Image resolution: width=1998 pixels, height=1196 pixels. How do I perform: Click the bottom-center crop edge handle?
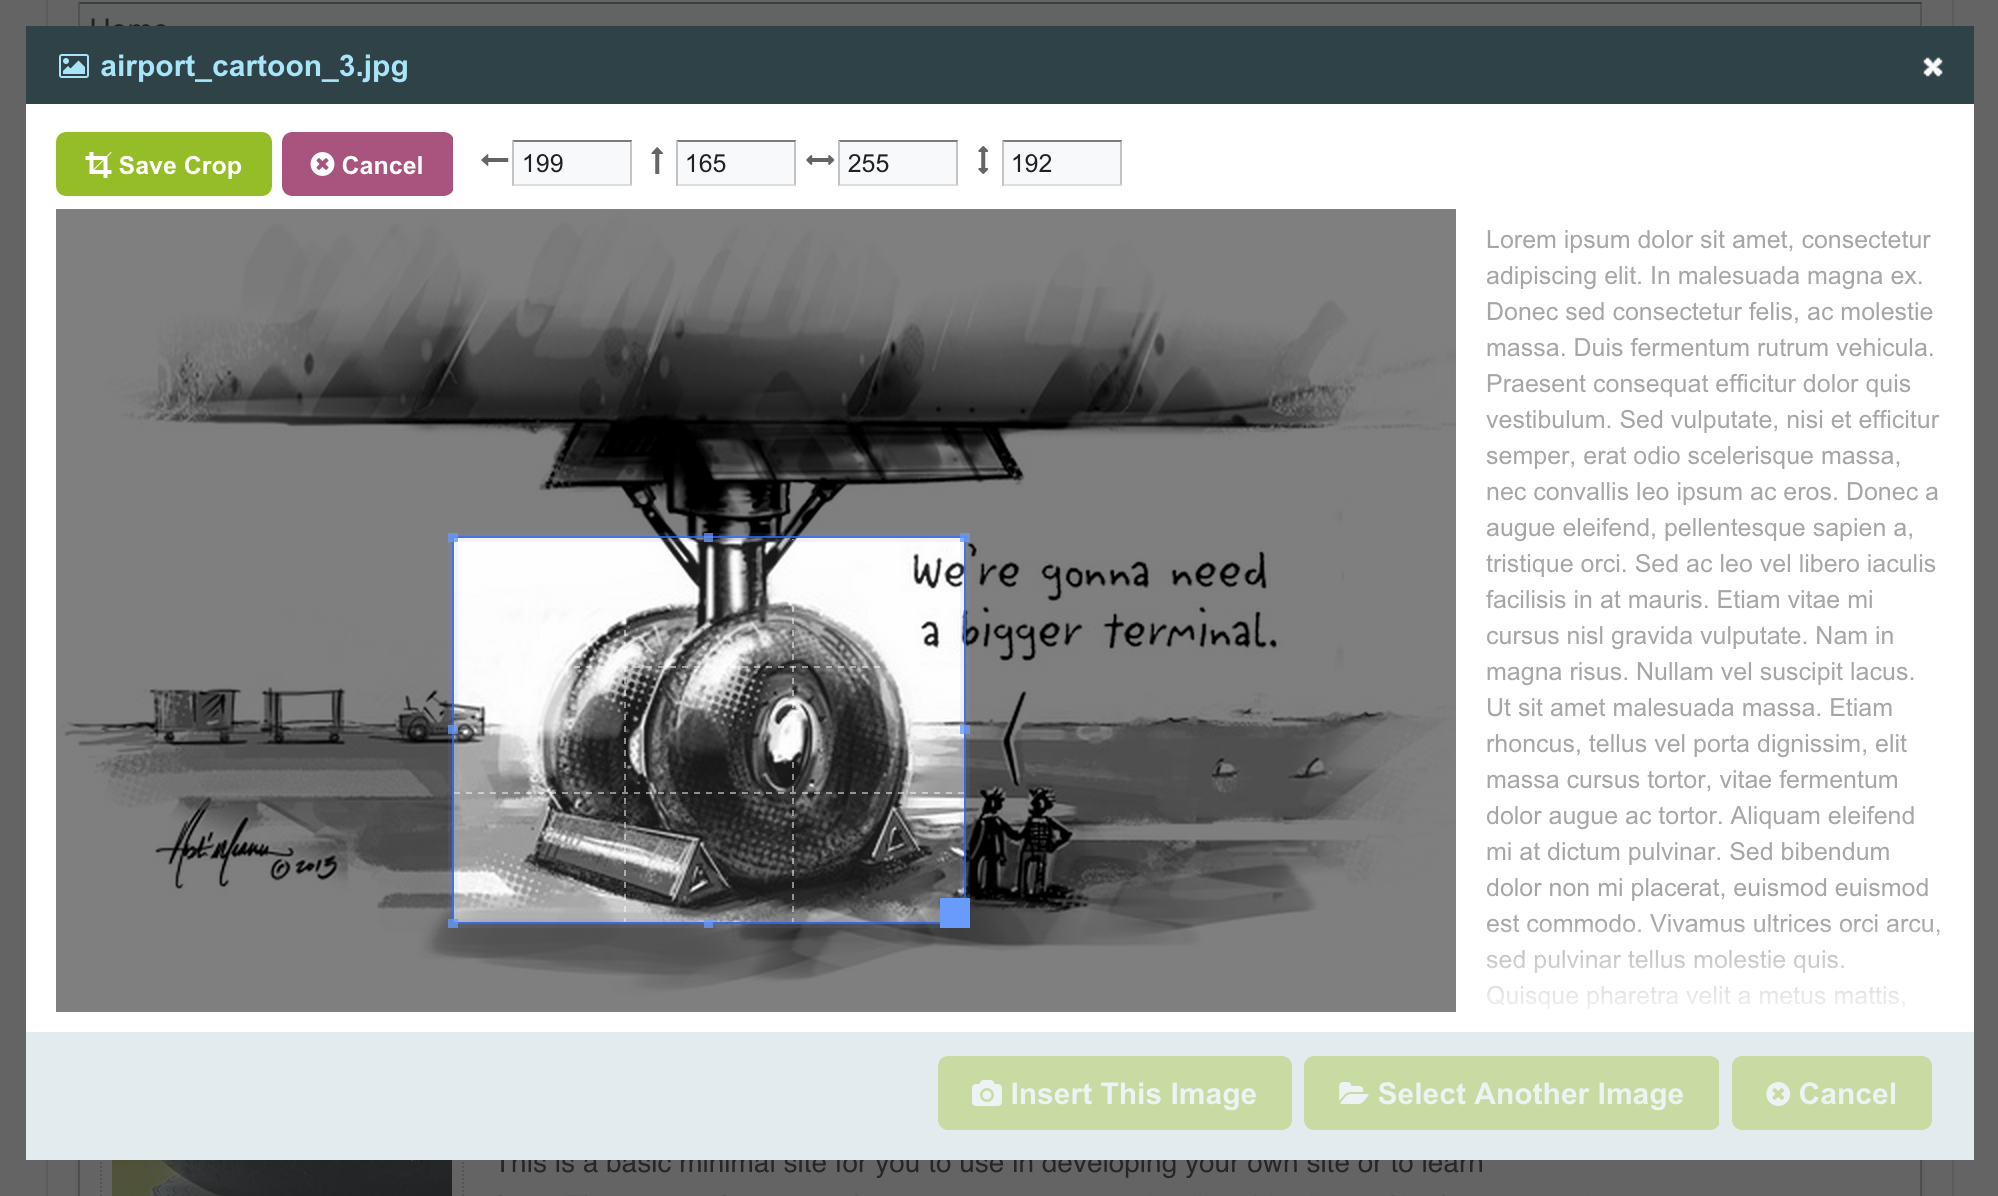click(709, 924)
